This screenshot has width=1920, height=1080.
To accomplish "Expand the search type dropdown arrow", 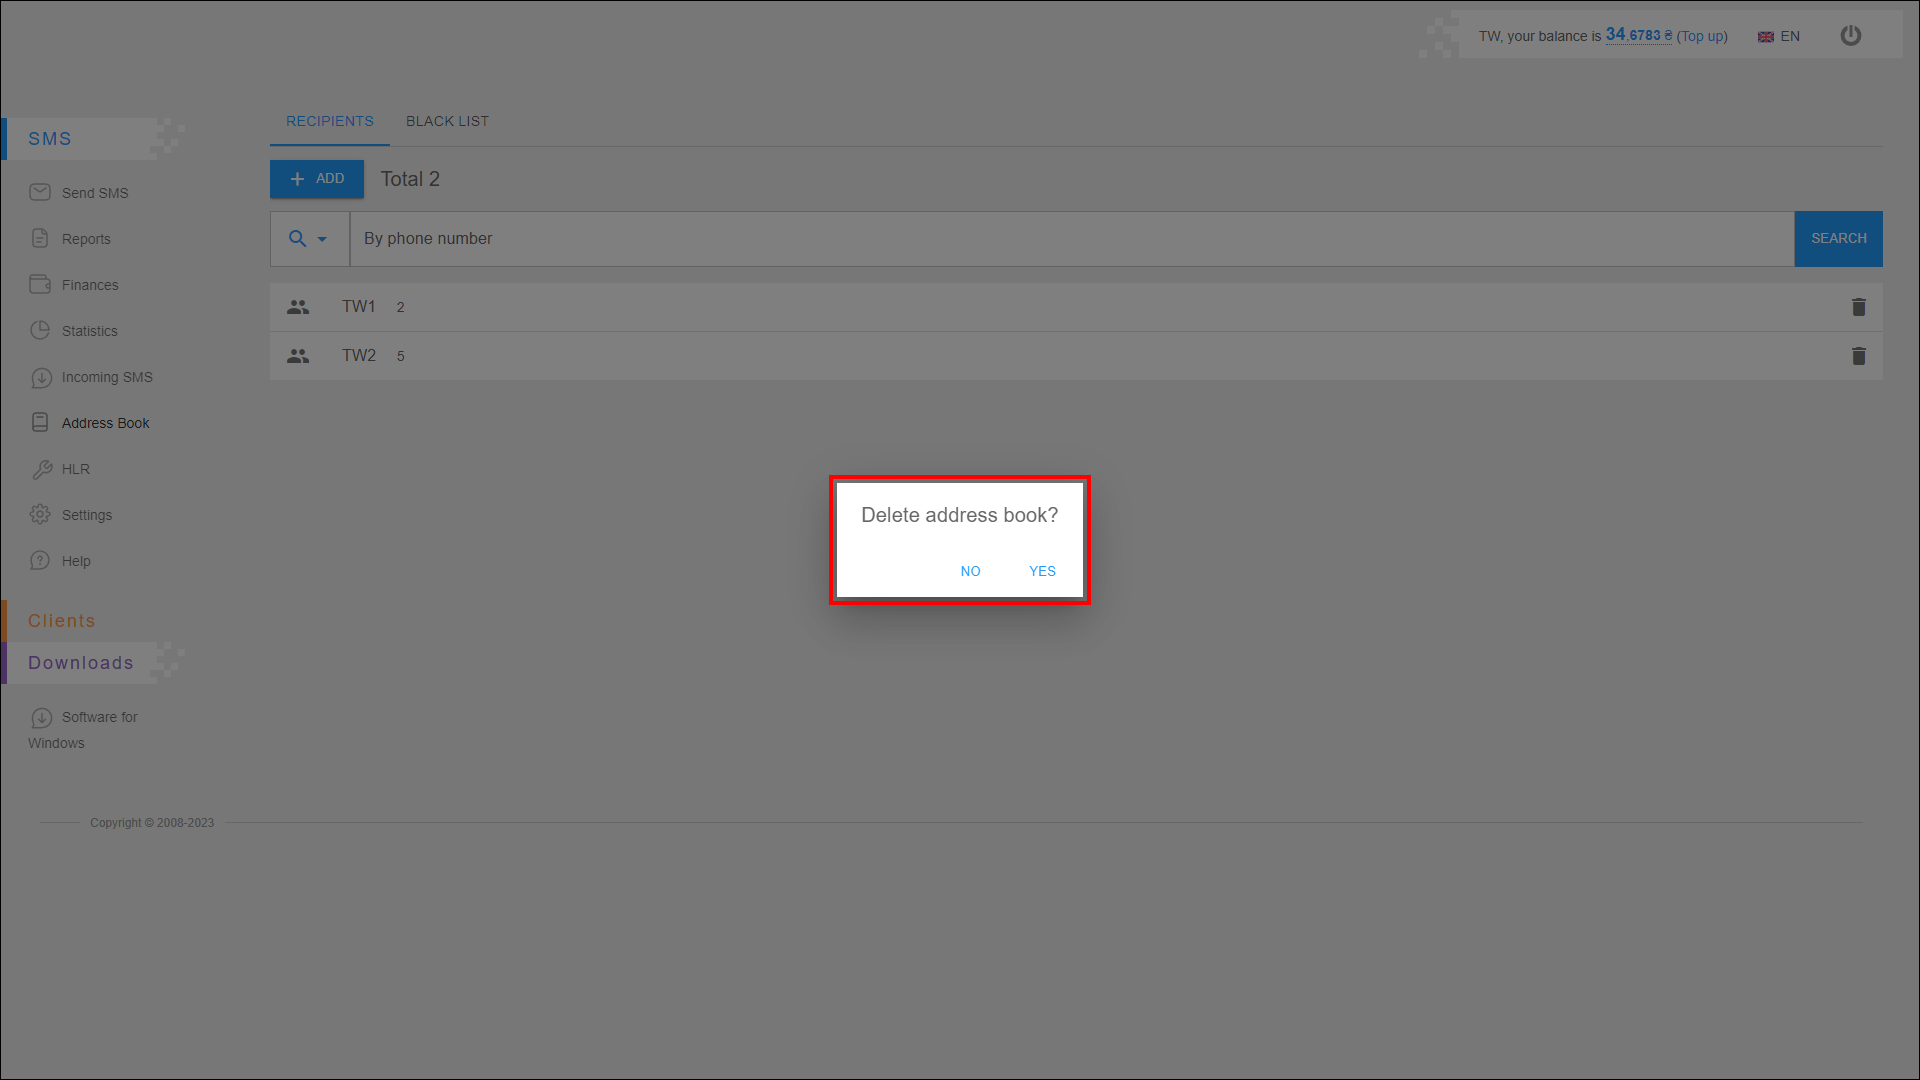I will 322,239.
